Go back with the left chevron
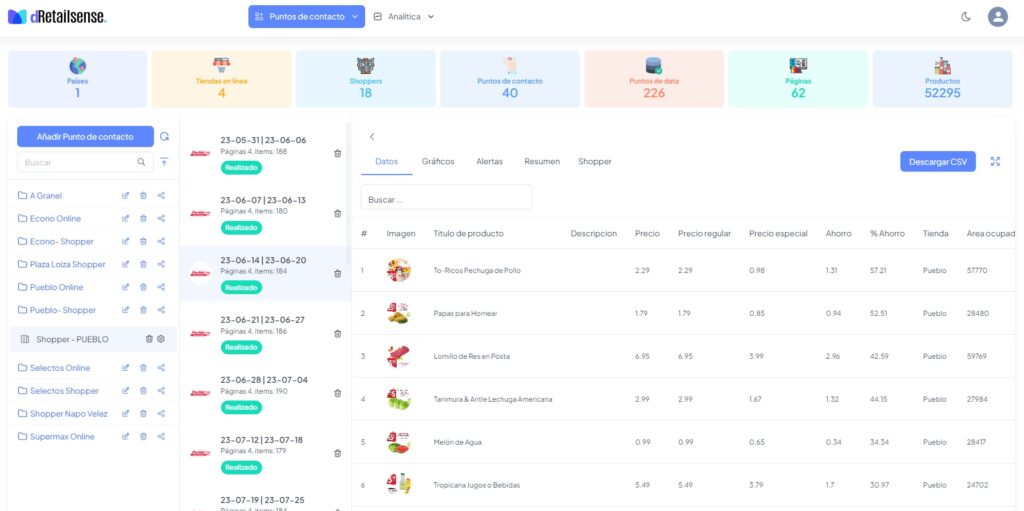This screenshot has width=1024, height=511. [x=372, y=137]
